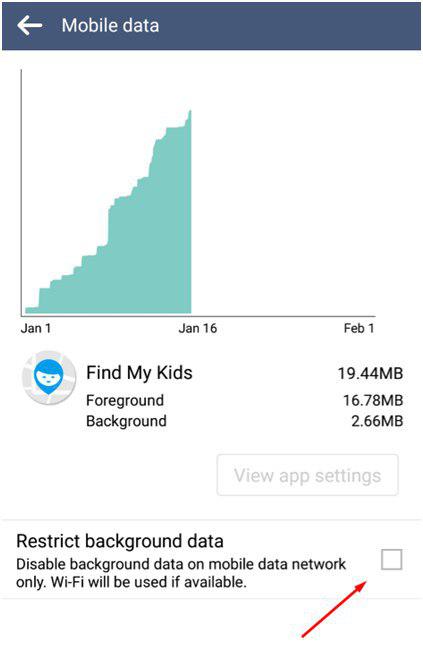Tap the 2.66MB background value
423x654 pixels.
377,421
